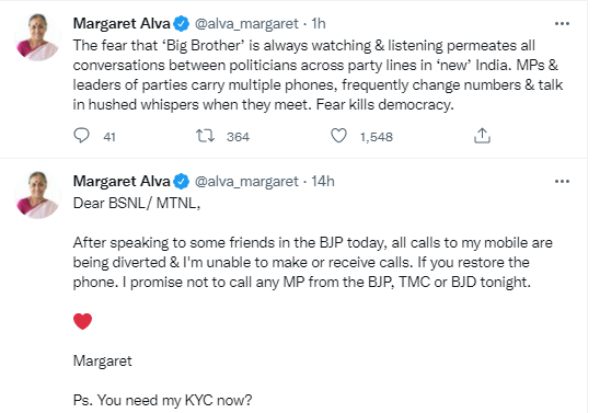Screen dimensions: 600x413
Task: Click the 1,548 likes count
Action: click(379, 138)
